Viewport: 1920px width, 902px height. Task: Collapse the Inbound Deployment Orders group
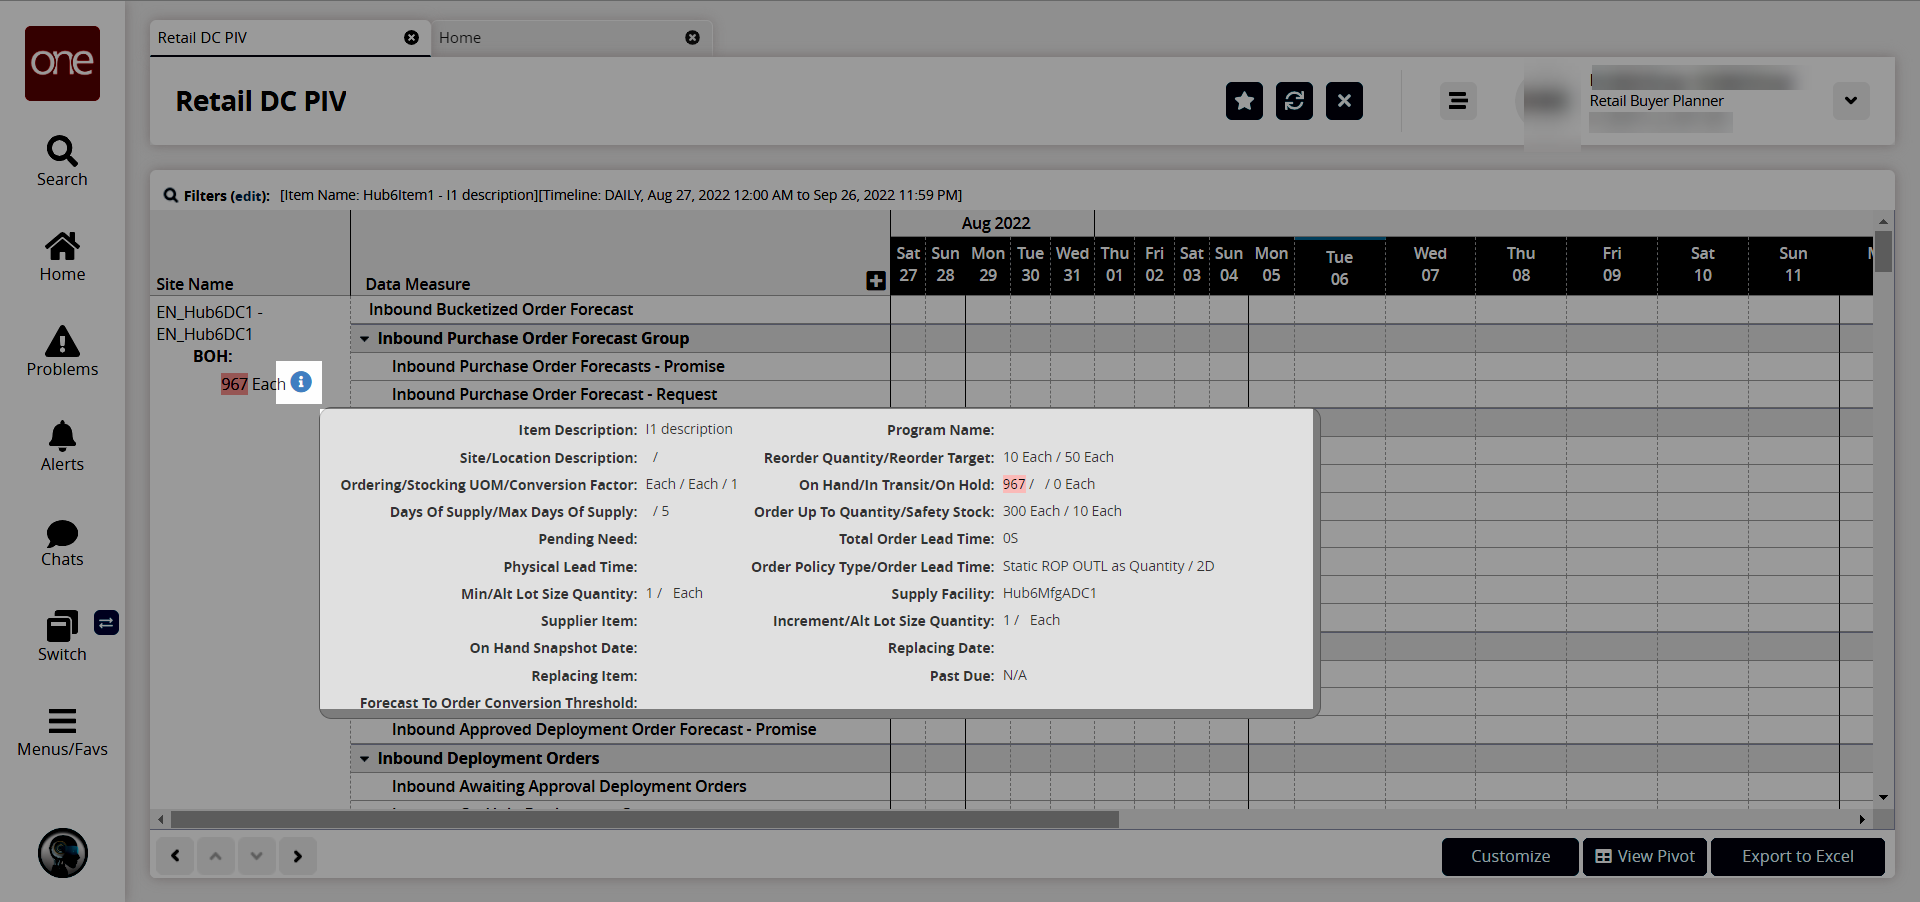point(365,759)
